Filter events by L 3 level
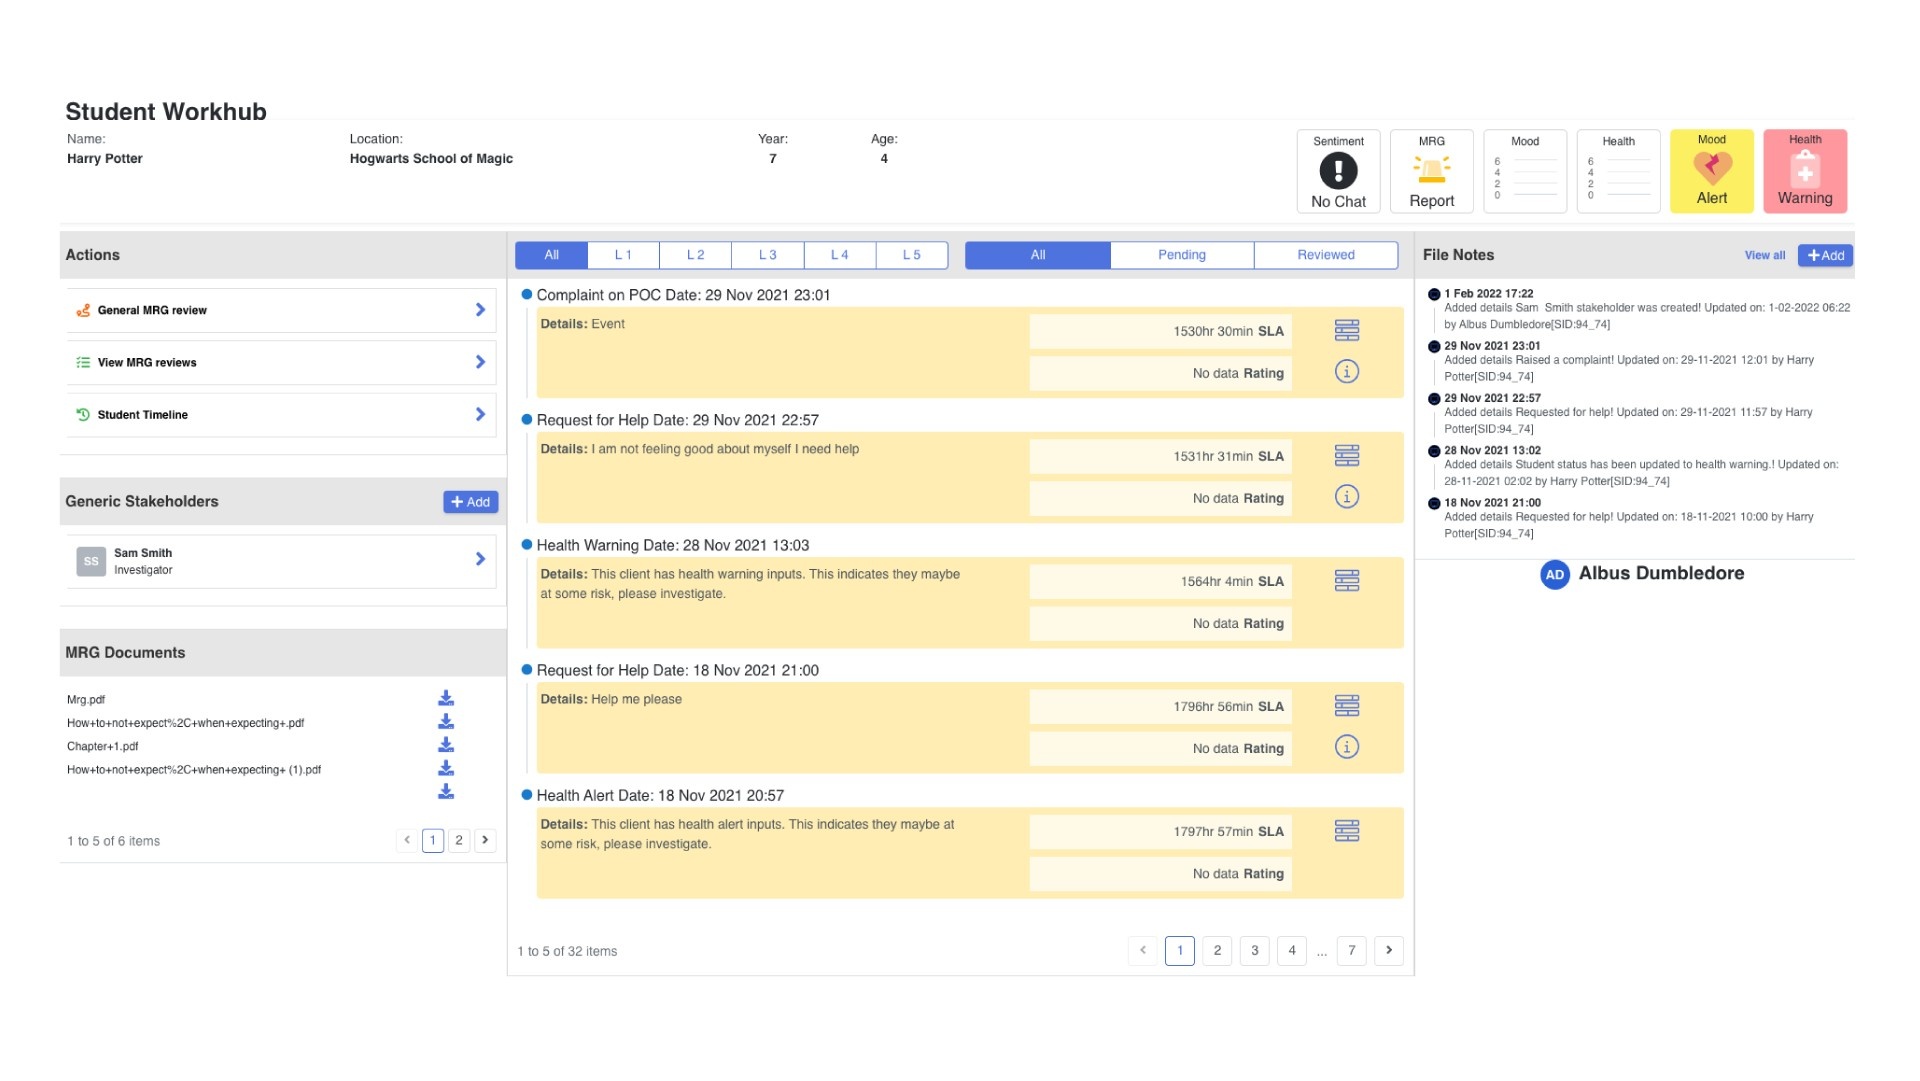1920x1081 pixels. tap(767, 255)
